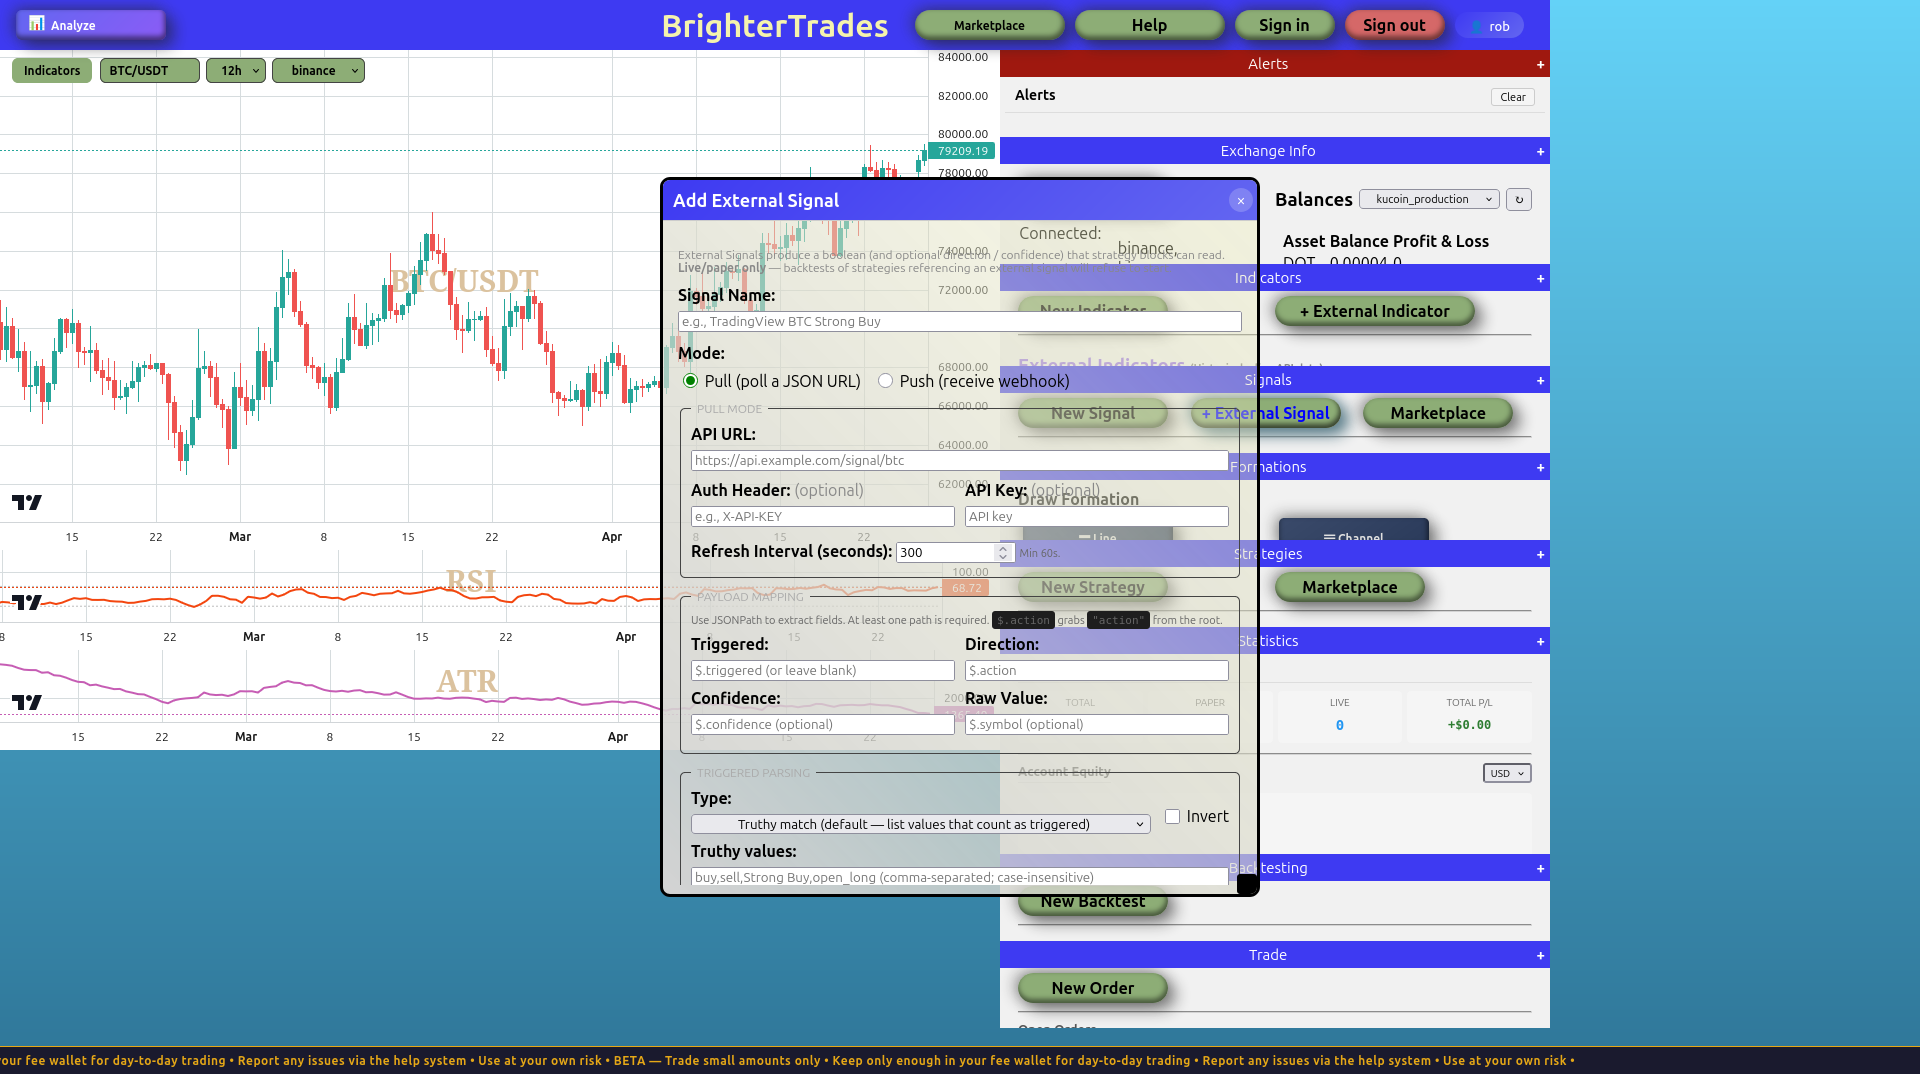Open the kucoin_production balances dropdown
The image size is (1920, 1074).
click(1429, 199)
